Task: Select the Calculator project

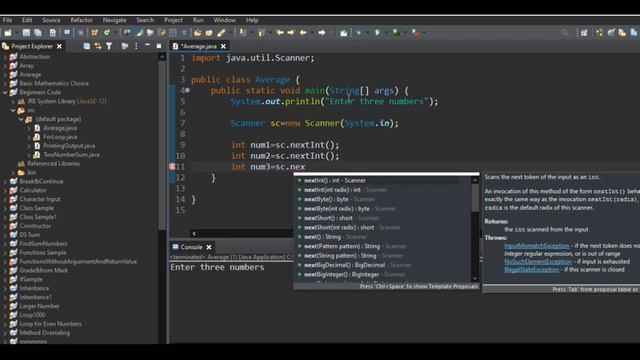Action: tap(33, 190)
